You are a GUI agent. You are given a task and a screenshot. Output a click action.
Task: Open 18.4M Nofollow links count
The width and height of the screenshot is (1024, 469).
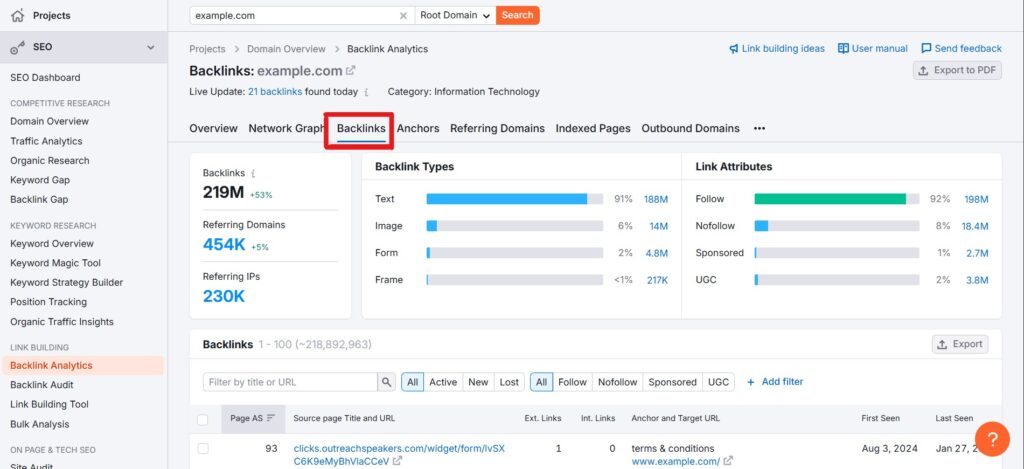pos(975,226)
